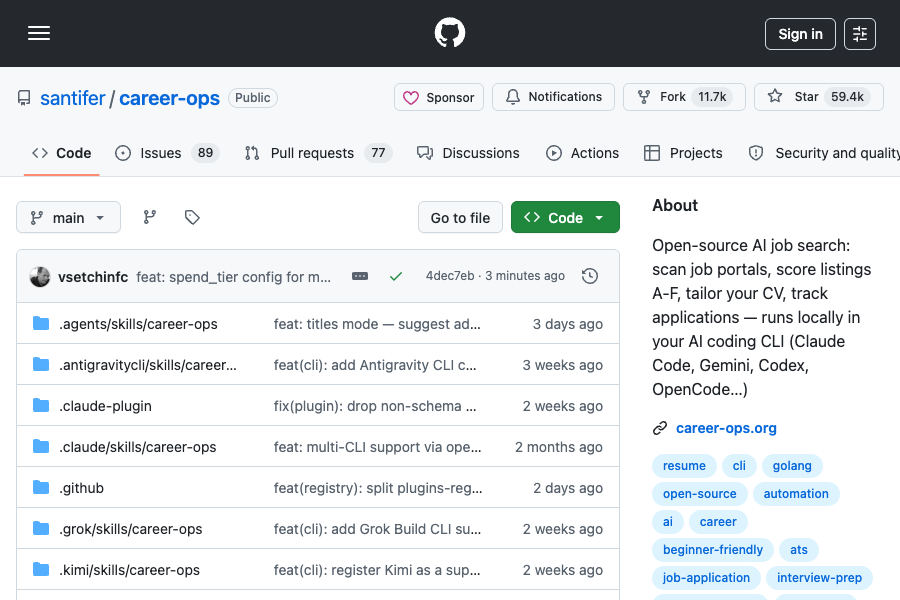Open .antigravitycli/skills/career... folder
This screenshot has height=600, width=900.
point(148,365)
